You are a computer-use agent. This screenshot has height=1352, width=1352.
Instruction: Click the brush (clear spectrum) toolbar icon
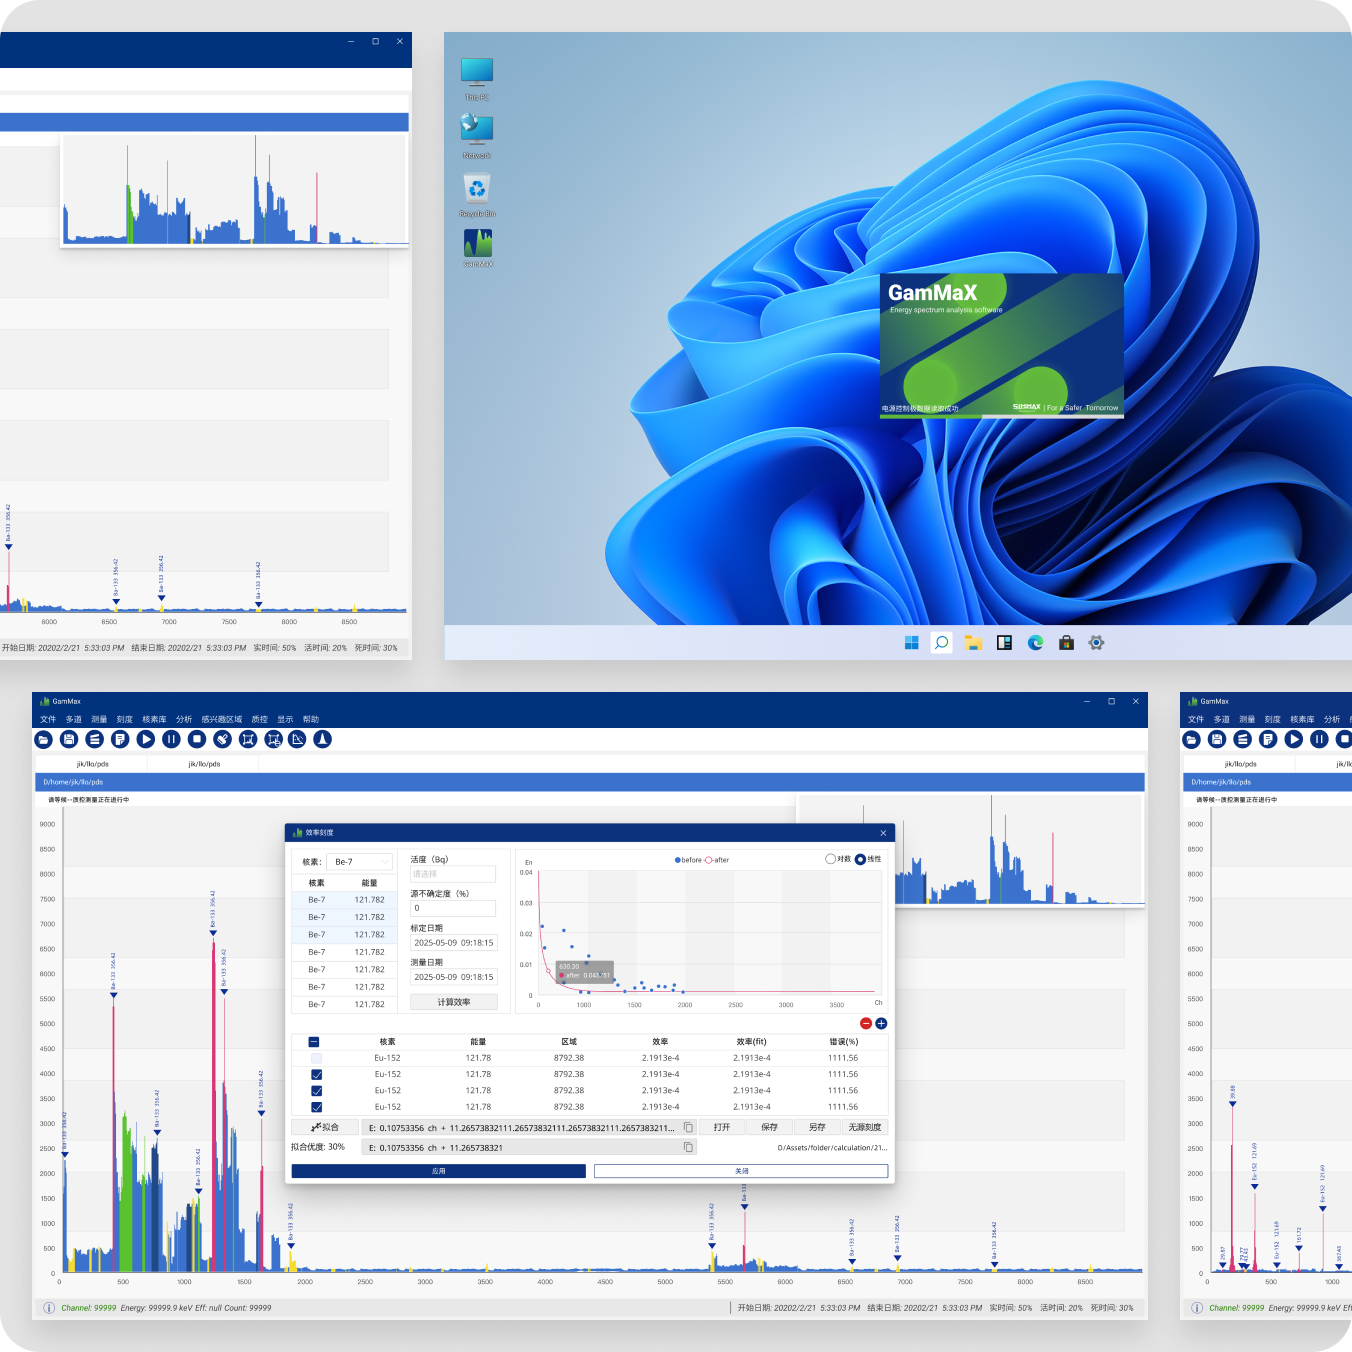click(x=223, y=739)
